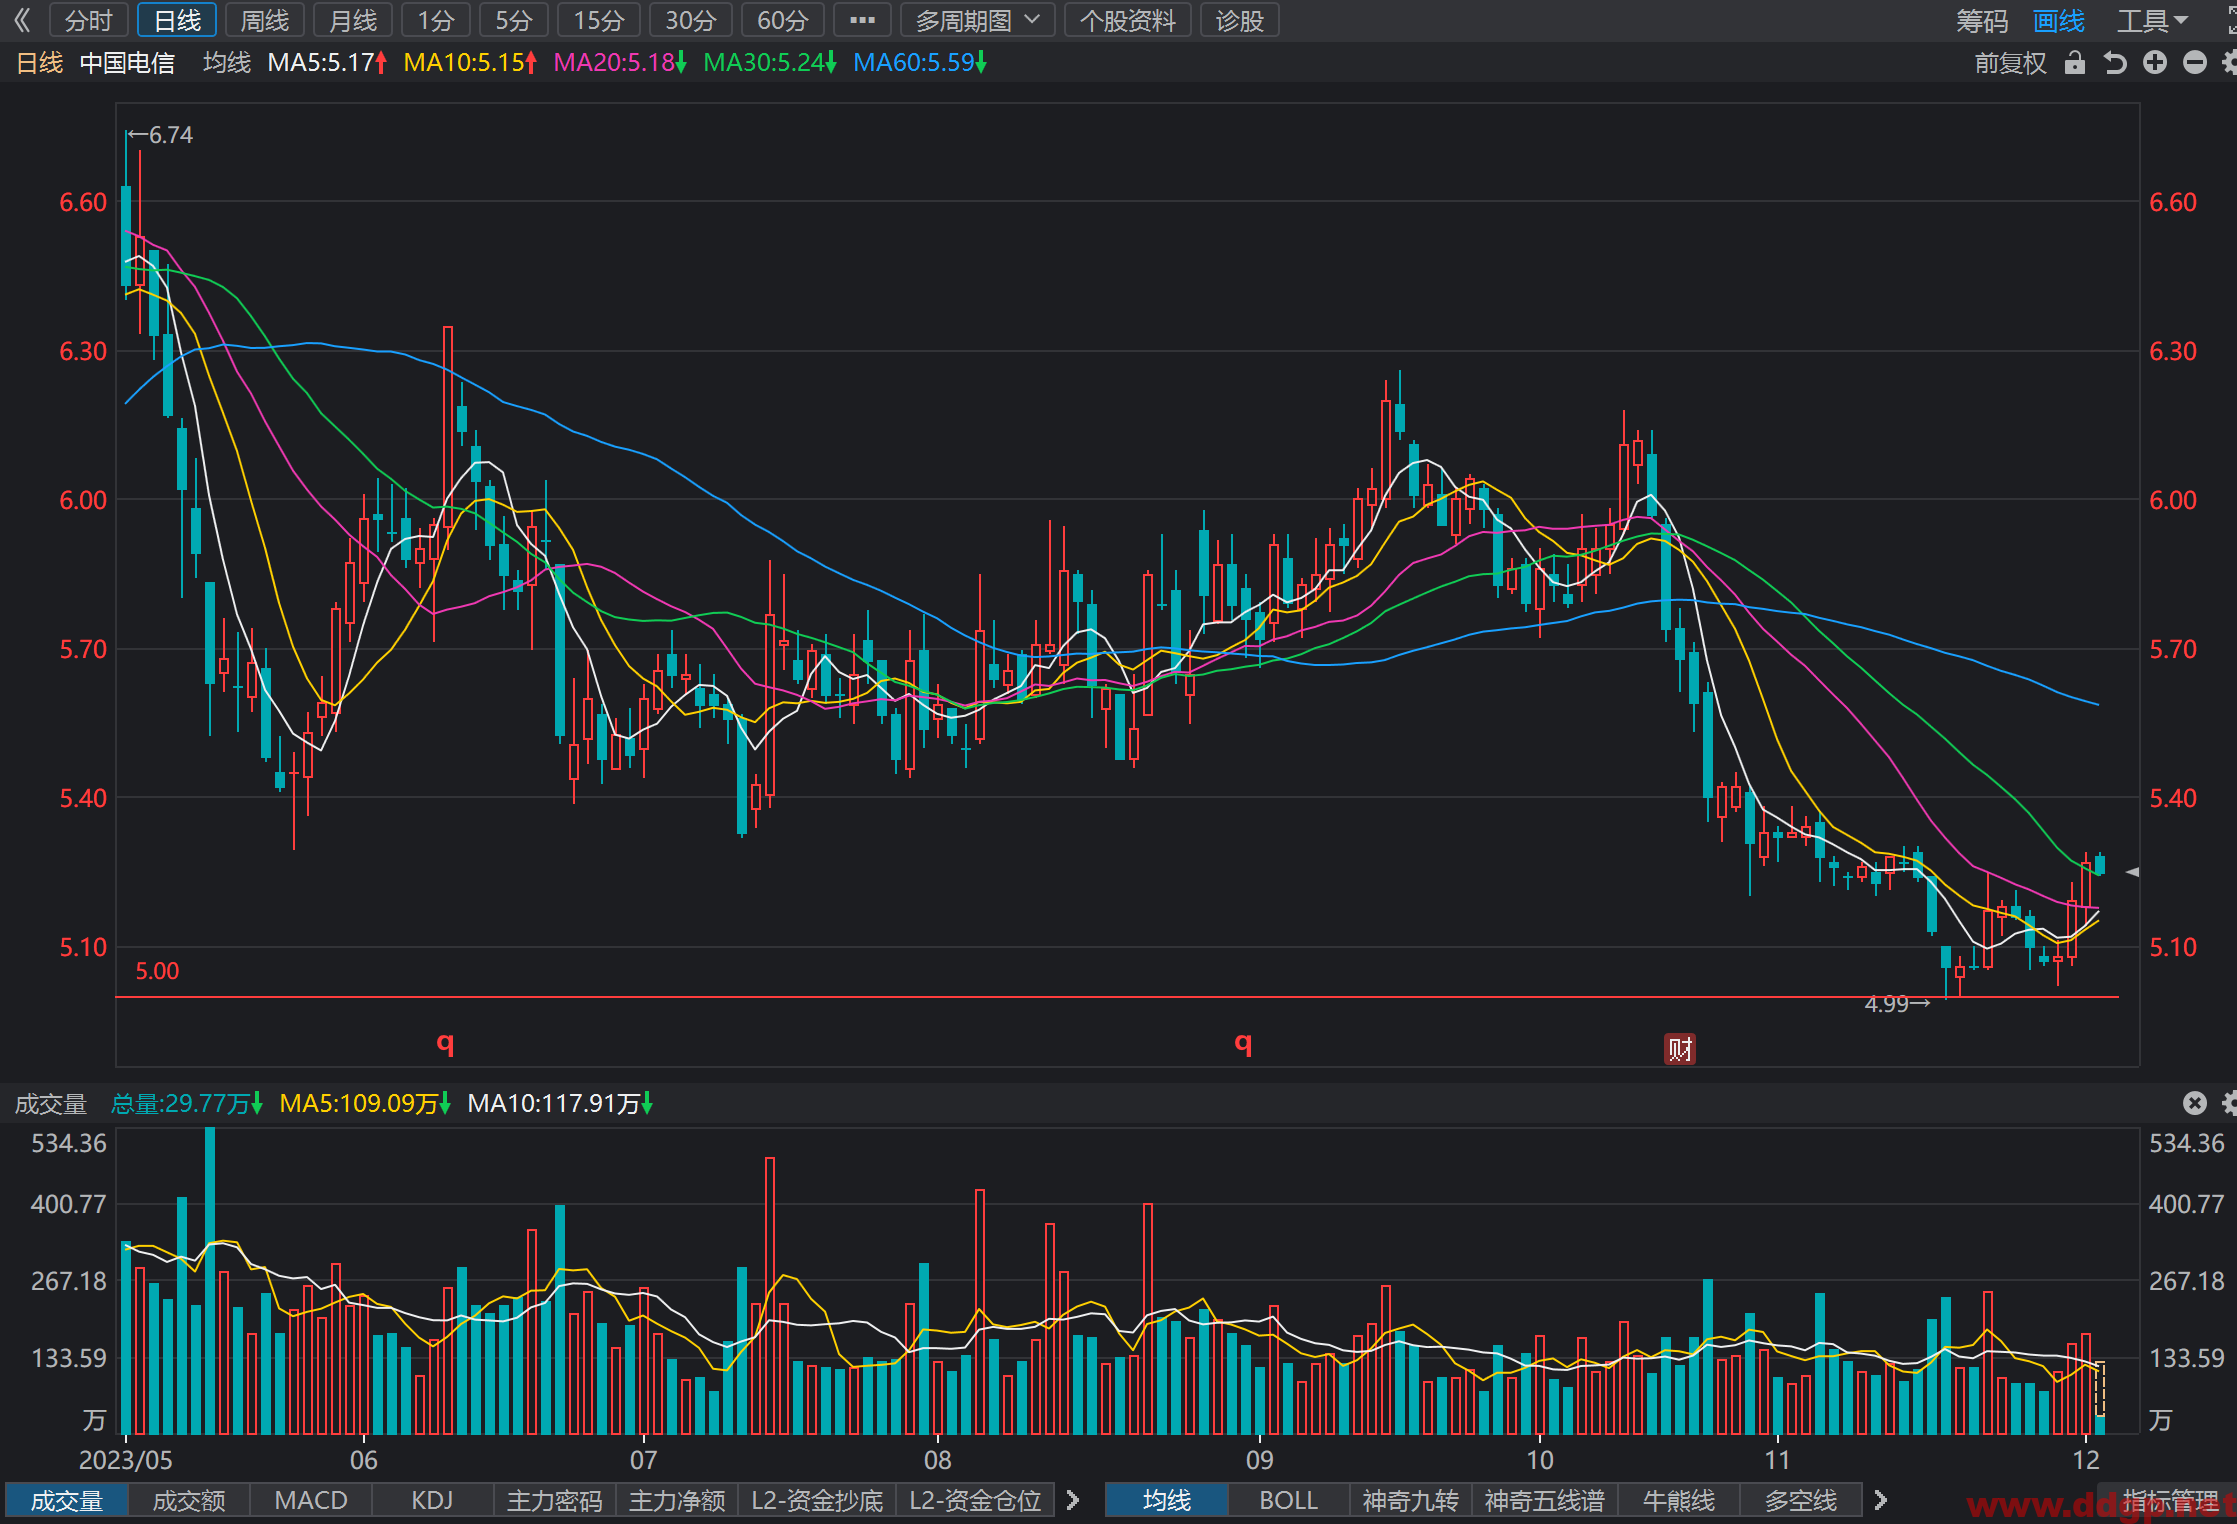The width and height of the screenshot is (2237, 1524).
Task: Open the 个股资料 stock info page
Action: click(x=1128, y=20)
